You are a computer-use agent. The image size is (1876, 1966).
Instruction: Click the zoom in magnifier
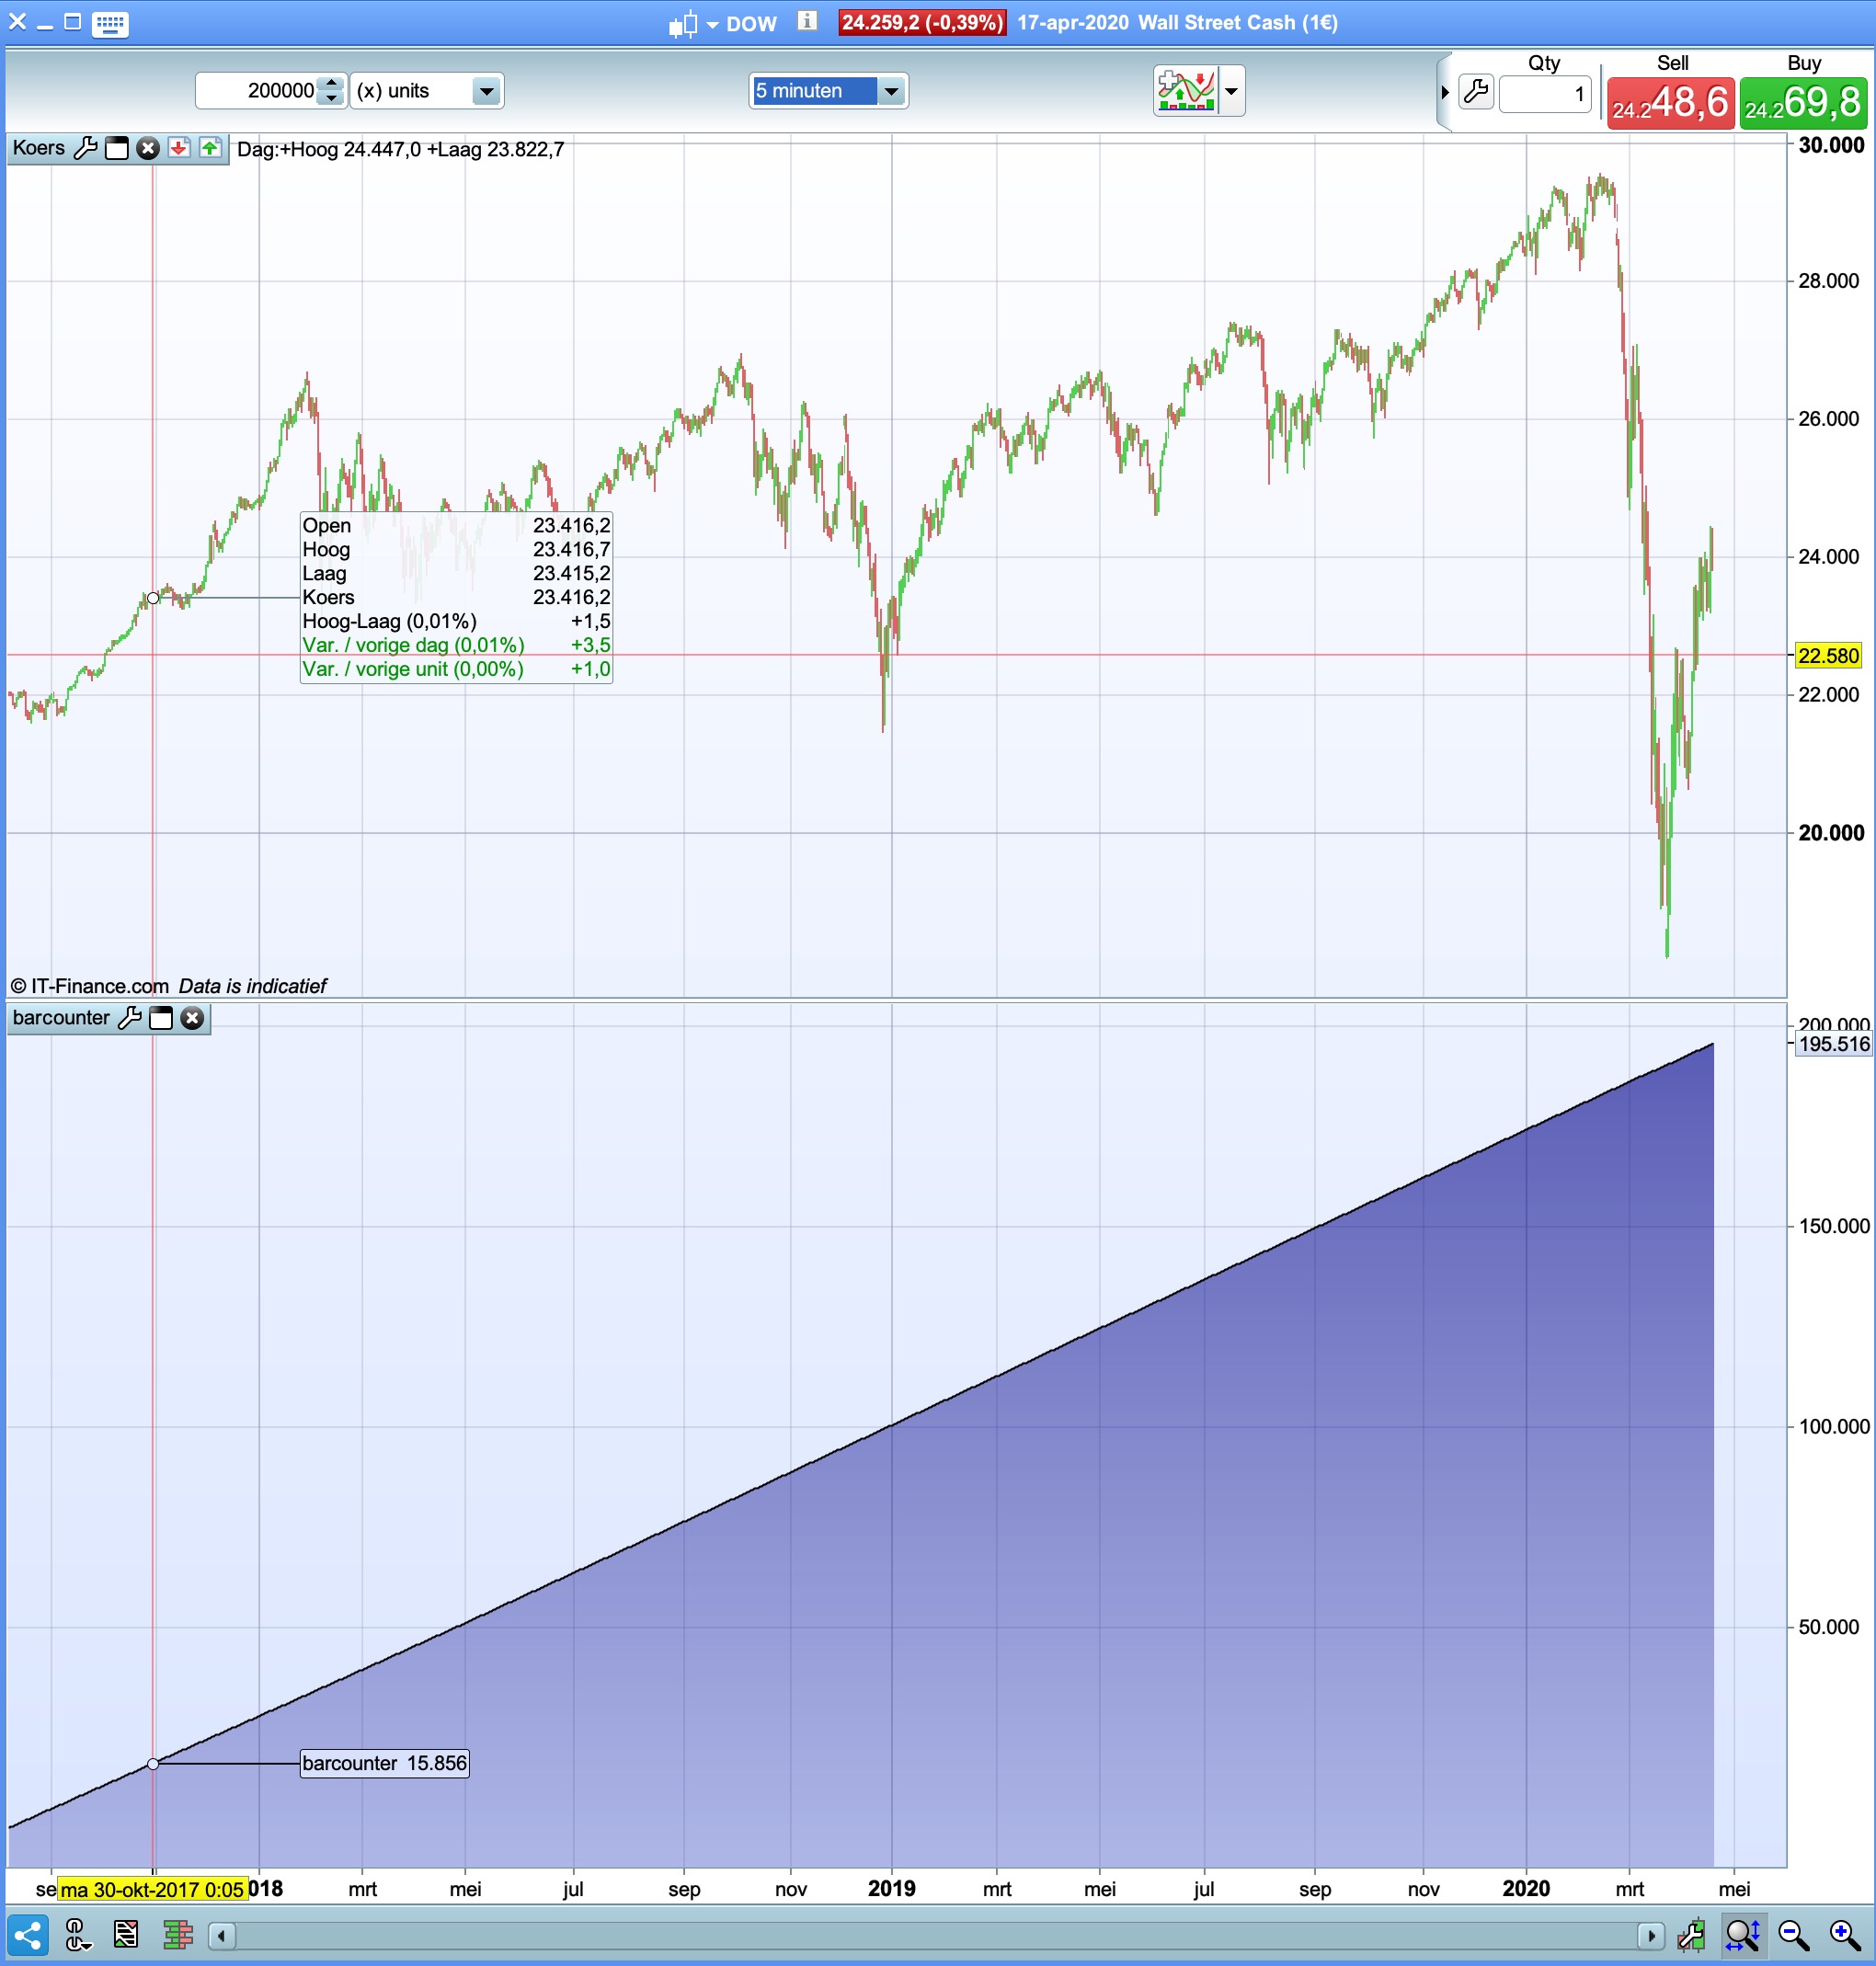point(1845,1935)
